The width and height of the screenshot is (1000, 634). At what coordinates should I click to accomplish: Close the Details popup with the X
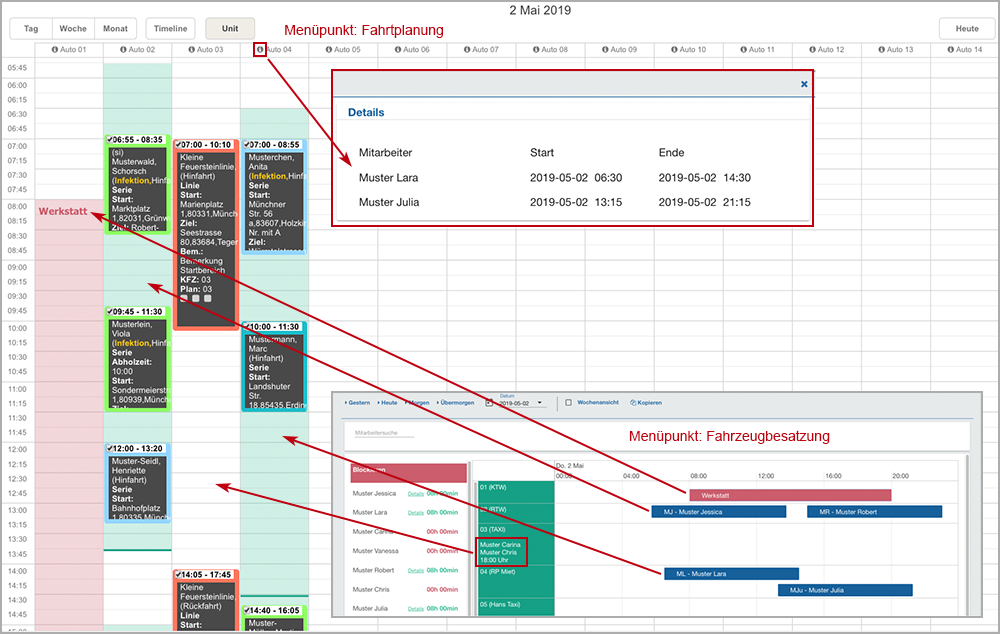tap(804, 85)
